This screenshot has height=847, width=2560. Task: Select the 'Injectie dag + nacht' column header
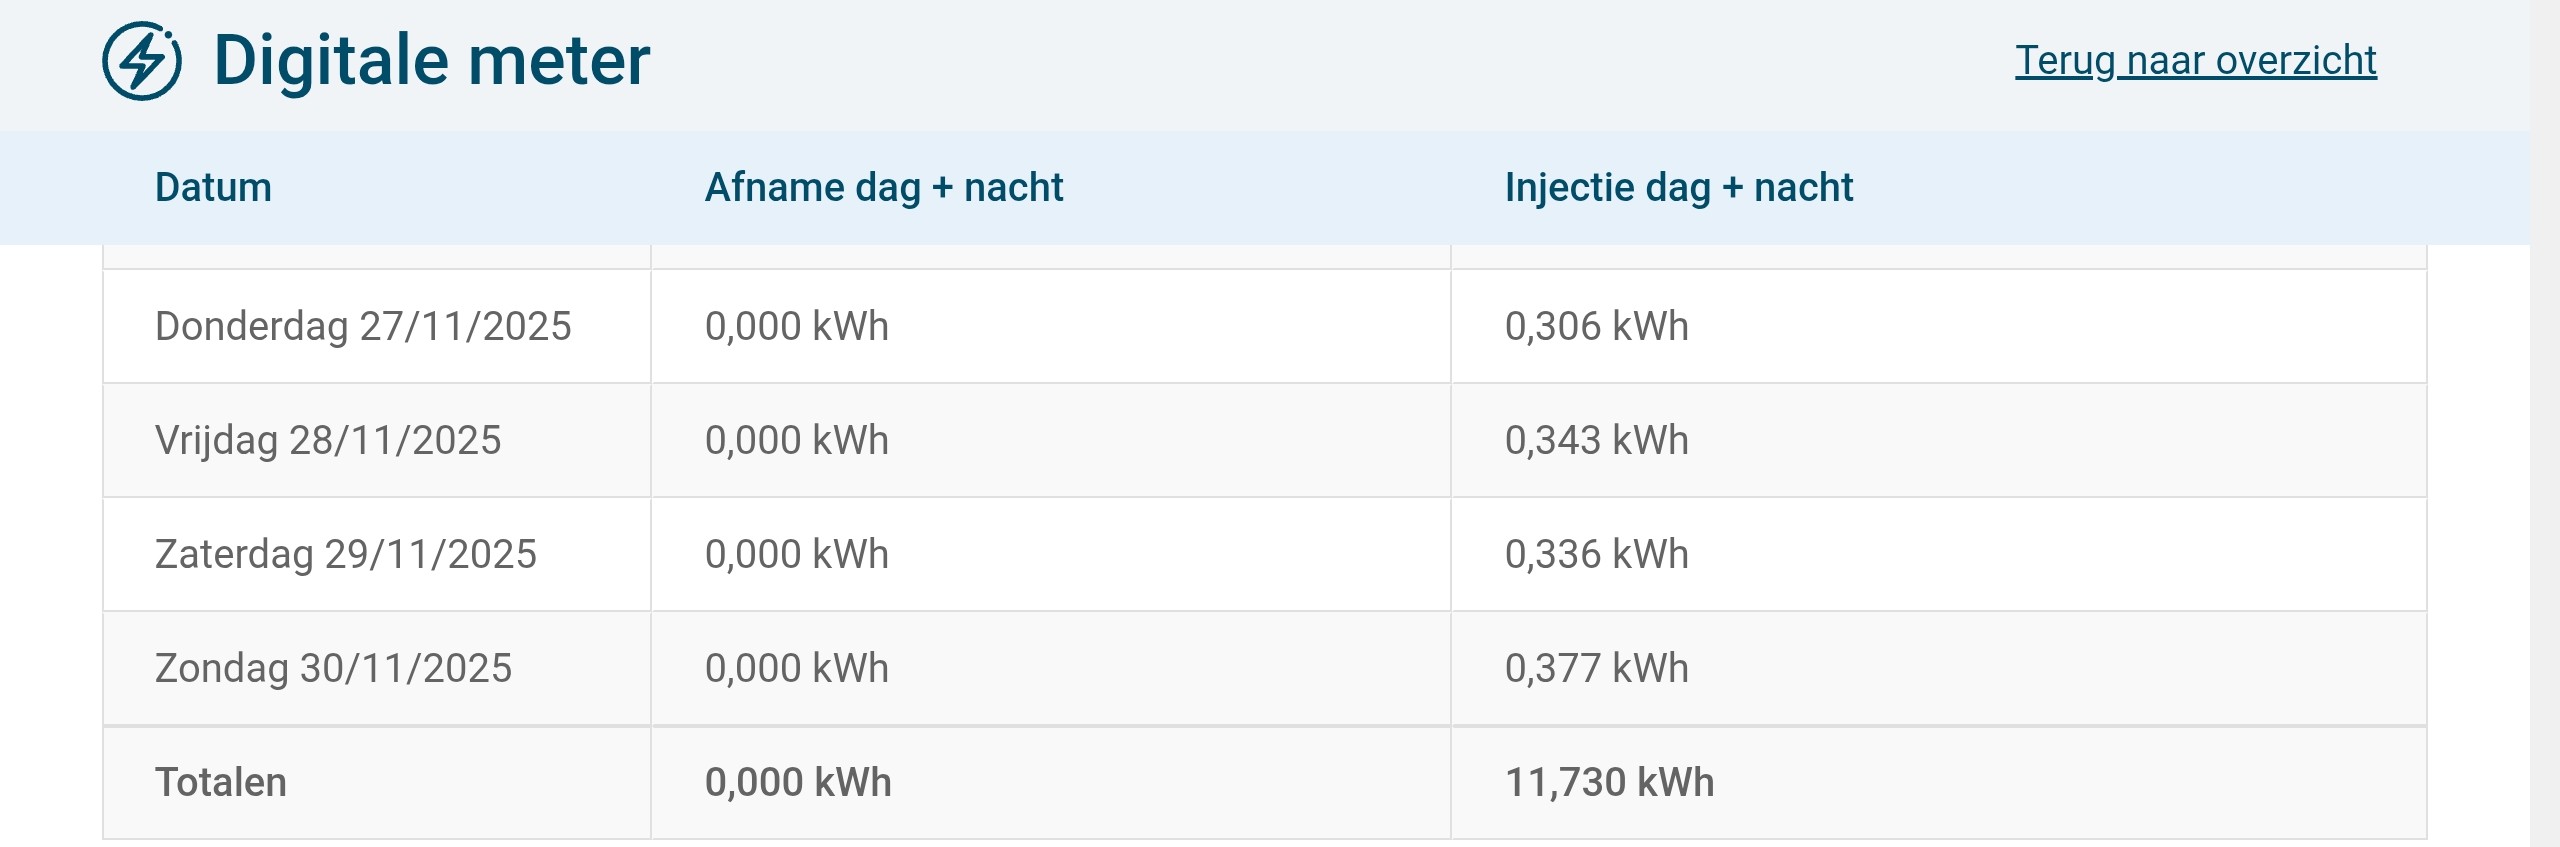[x=1678, y=188]
